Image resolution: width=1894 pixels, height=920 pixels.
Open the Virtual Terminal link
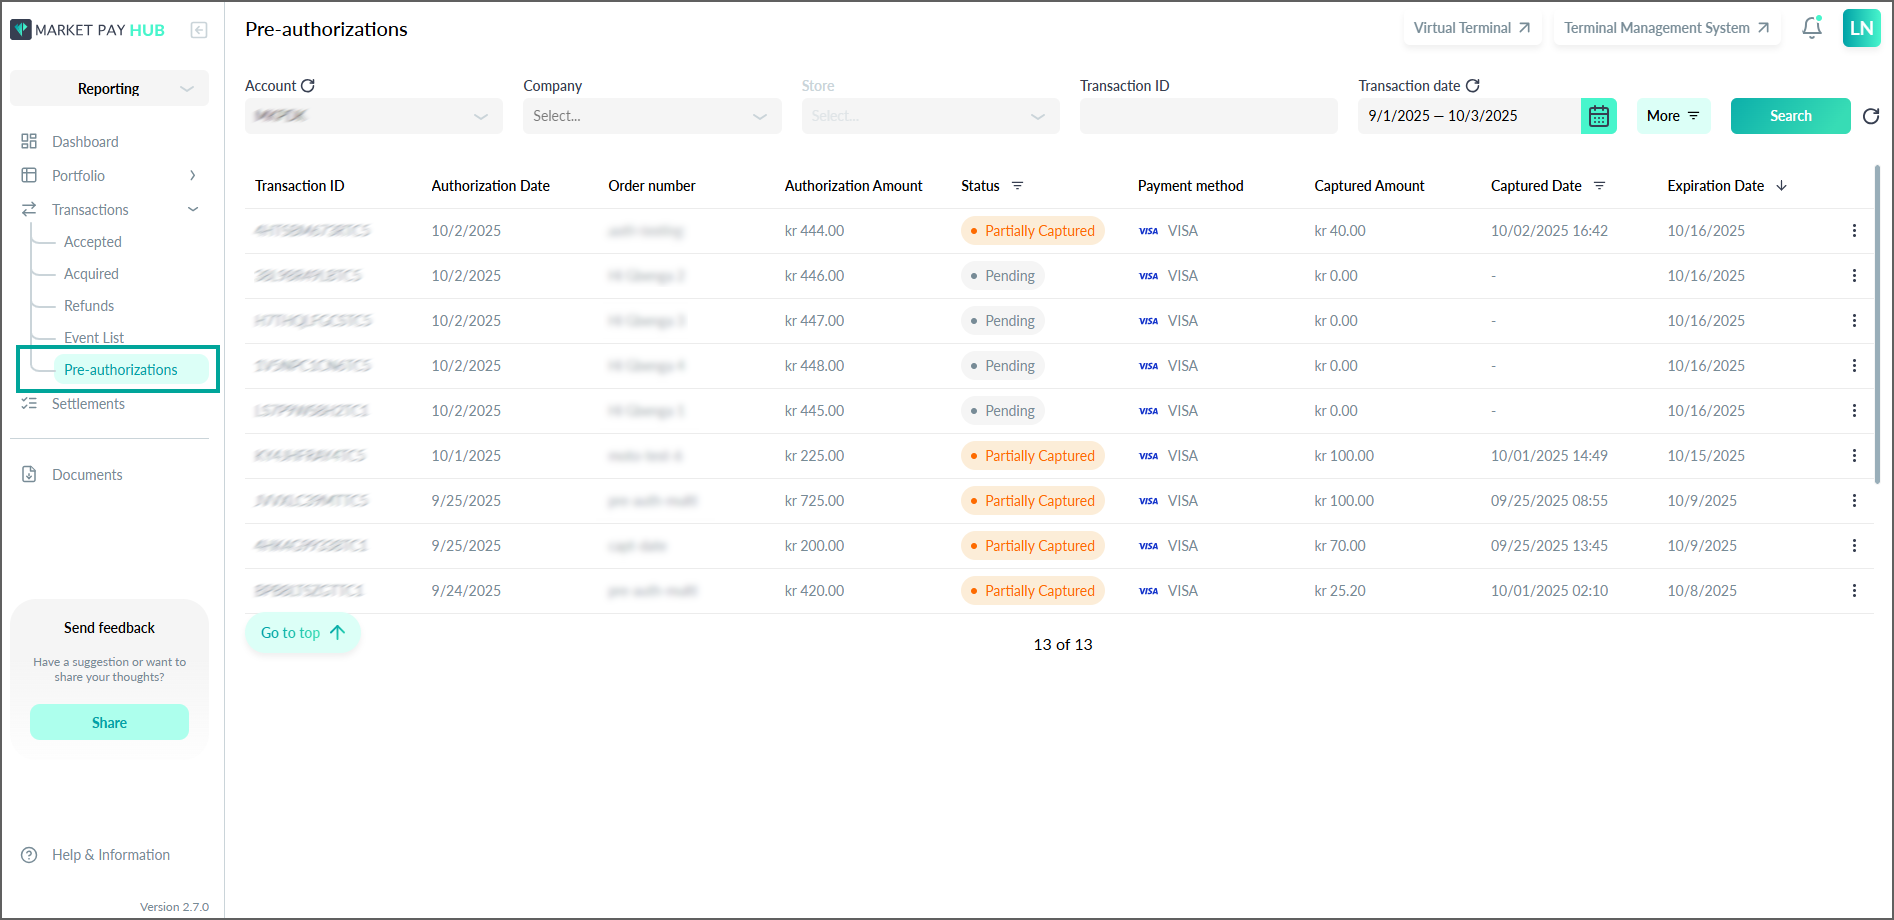coord(1472,28)
